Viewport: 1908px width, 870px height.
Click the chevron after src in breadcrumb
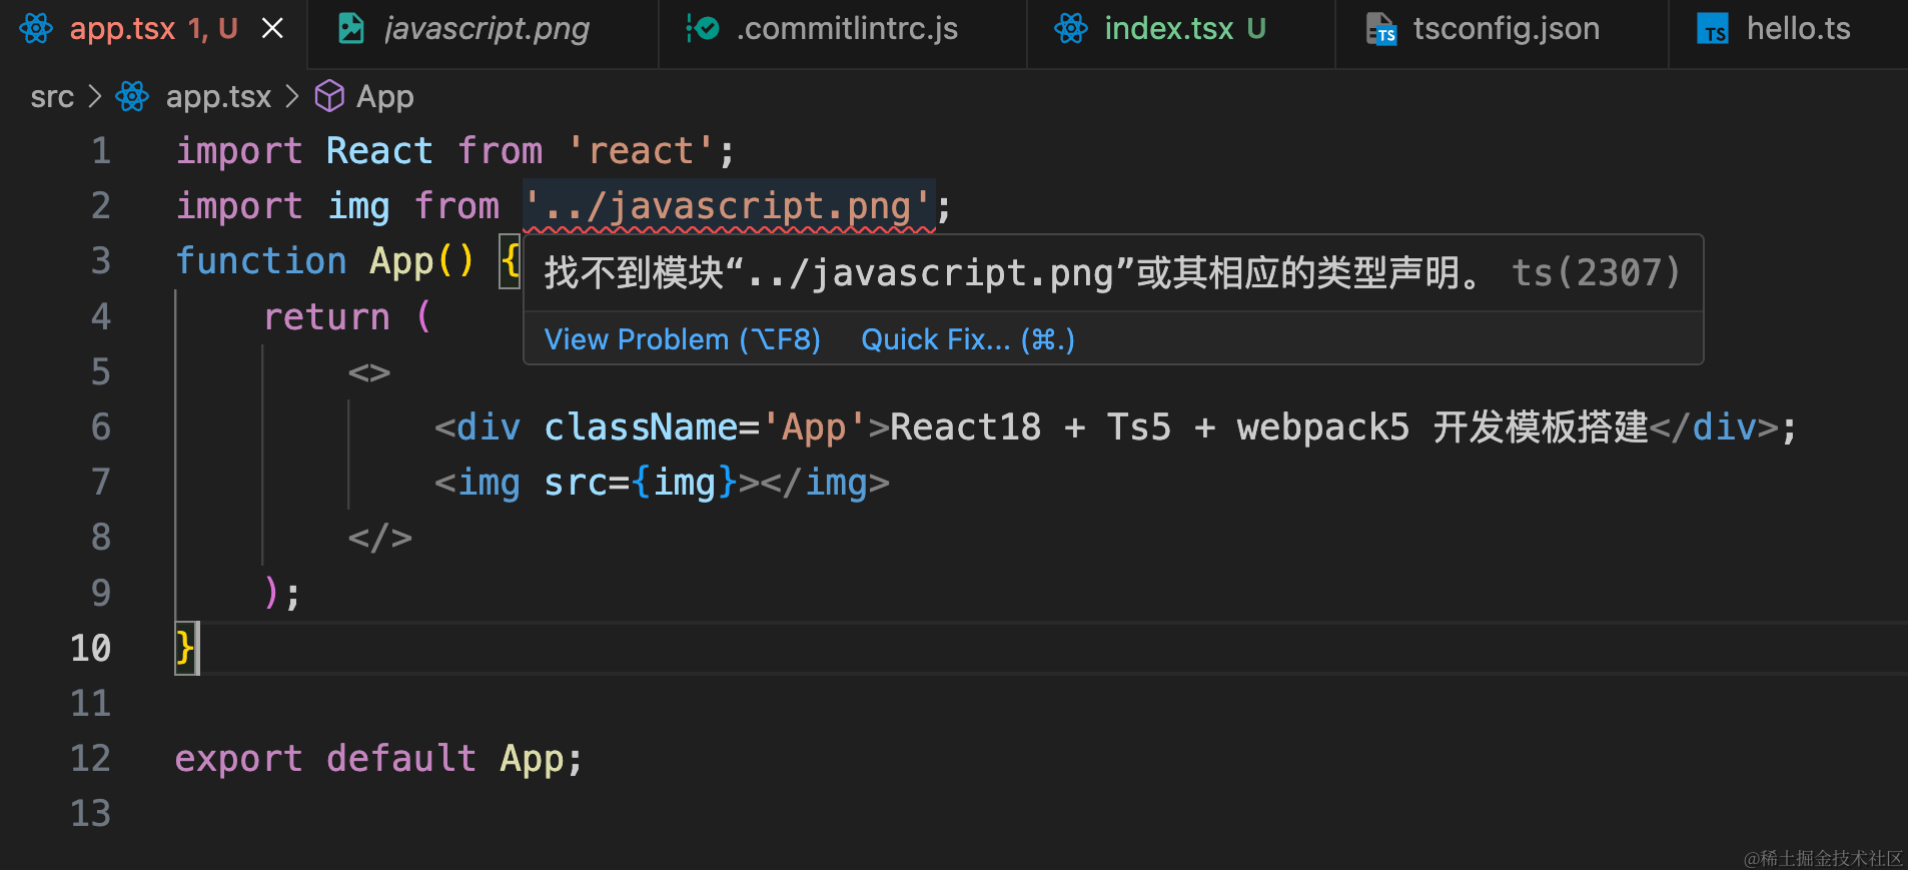95,97
